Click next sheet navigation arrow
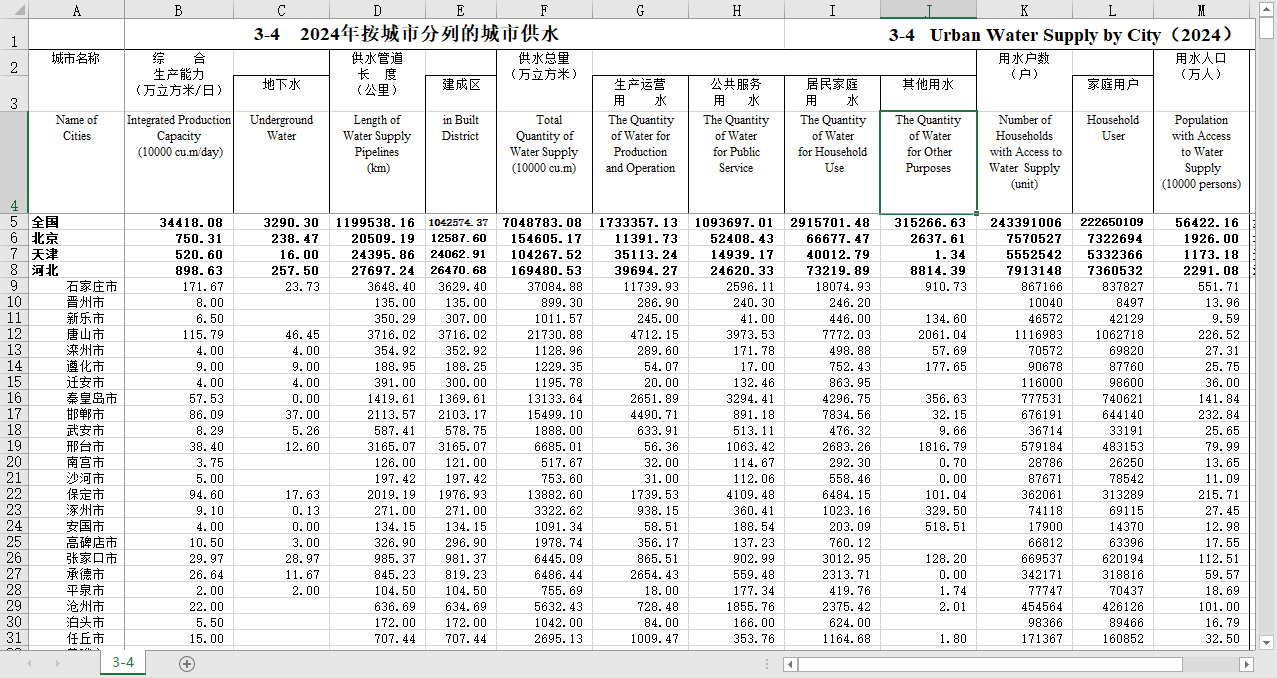Screen dimensions: 1277x678 click(x=56, y=663)
